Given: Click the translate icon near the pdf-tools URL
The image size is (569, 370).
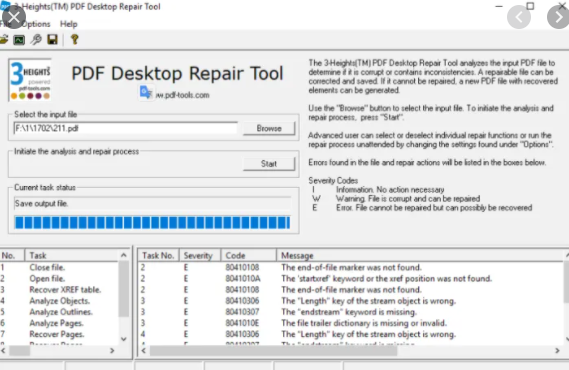Looking at the screenshot, I should coord(146,93).
